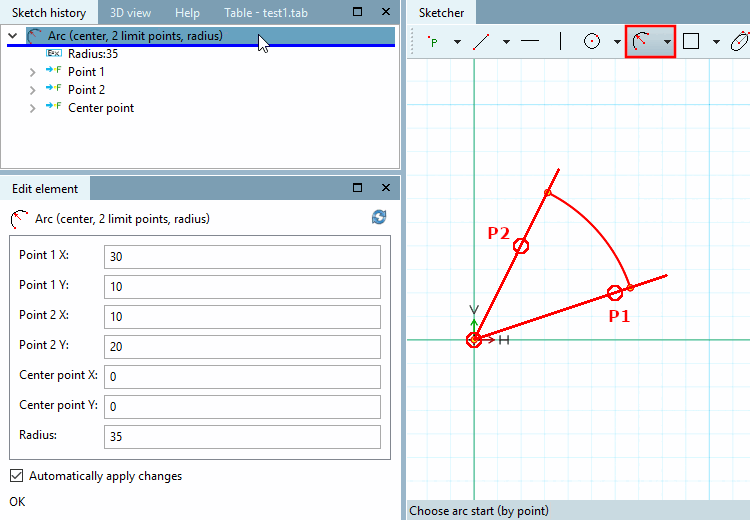Image resolution: width=750 pixels, height=520 pixels.
Task: Select the Arc tool in toolbar
Action: [x=641, y=42]
